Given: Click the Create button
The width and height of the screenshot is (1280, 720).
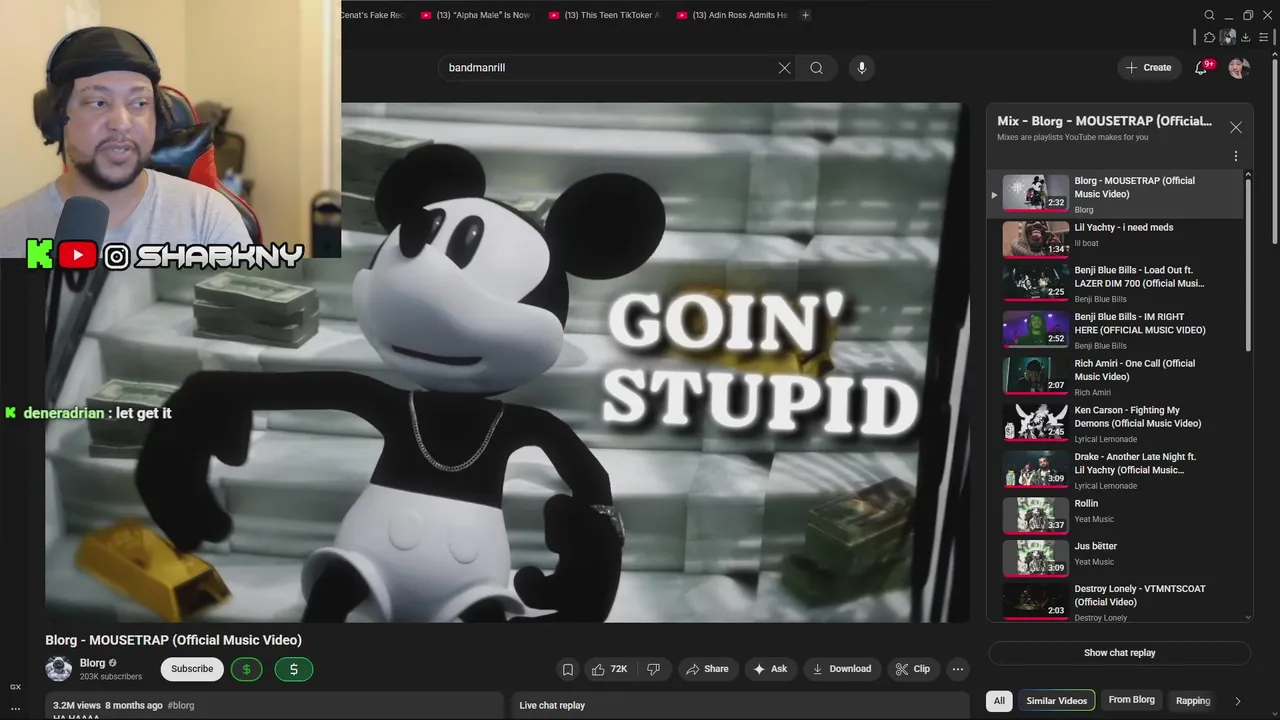Looking at the screenshot, I should click(x=1148, y=68).
